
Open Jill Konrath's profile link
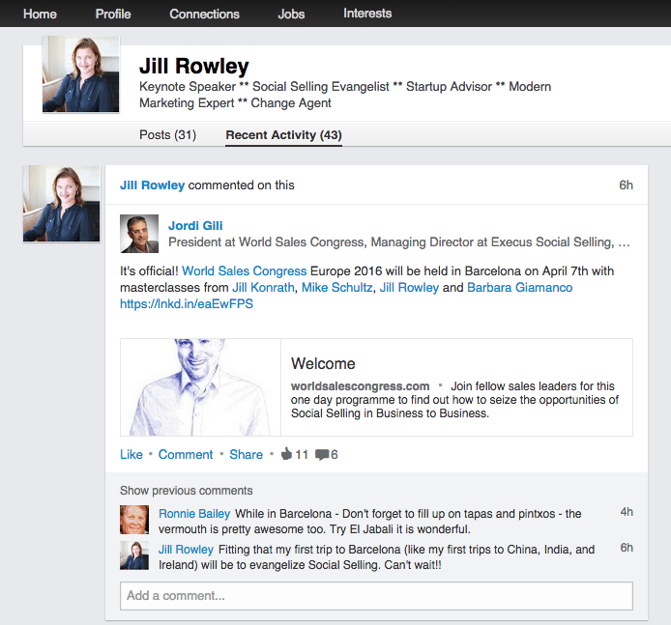[x=264, y=288]
